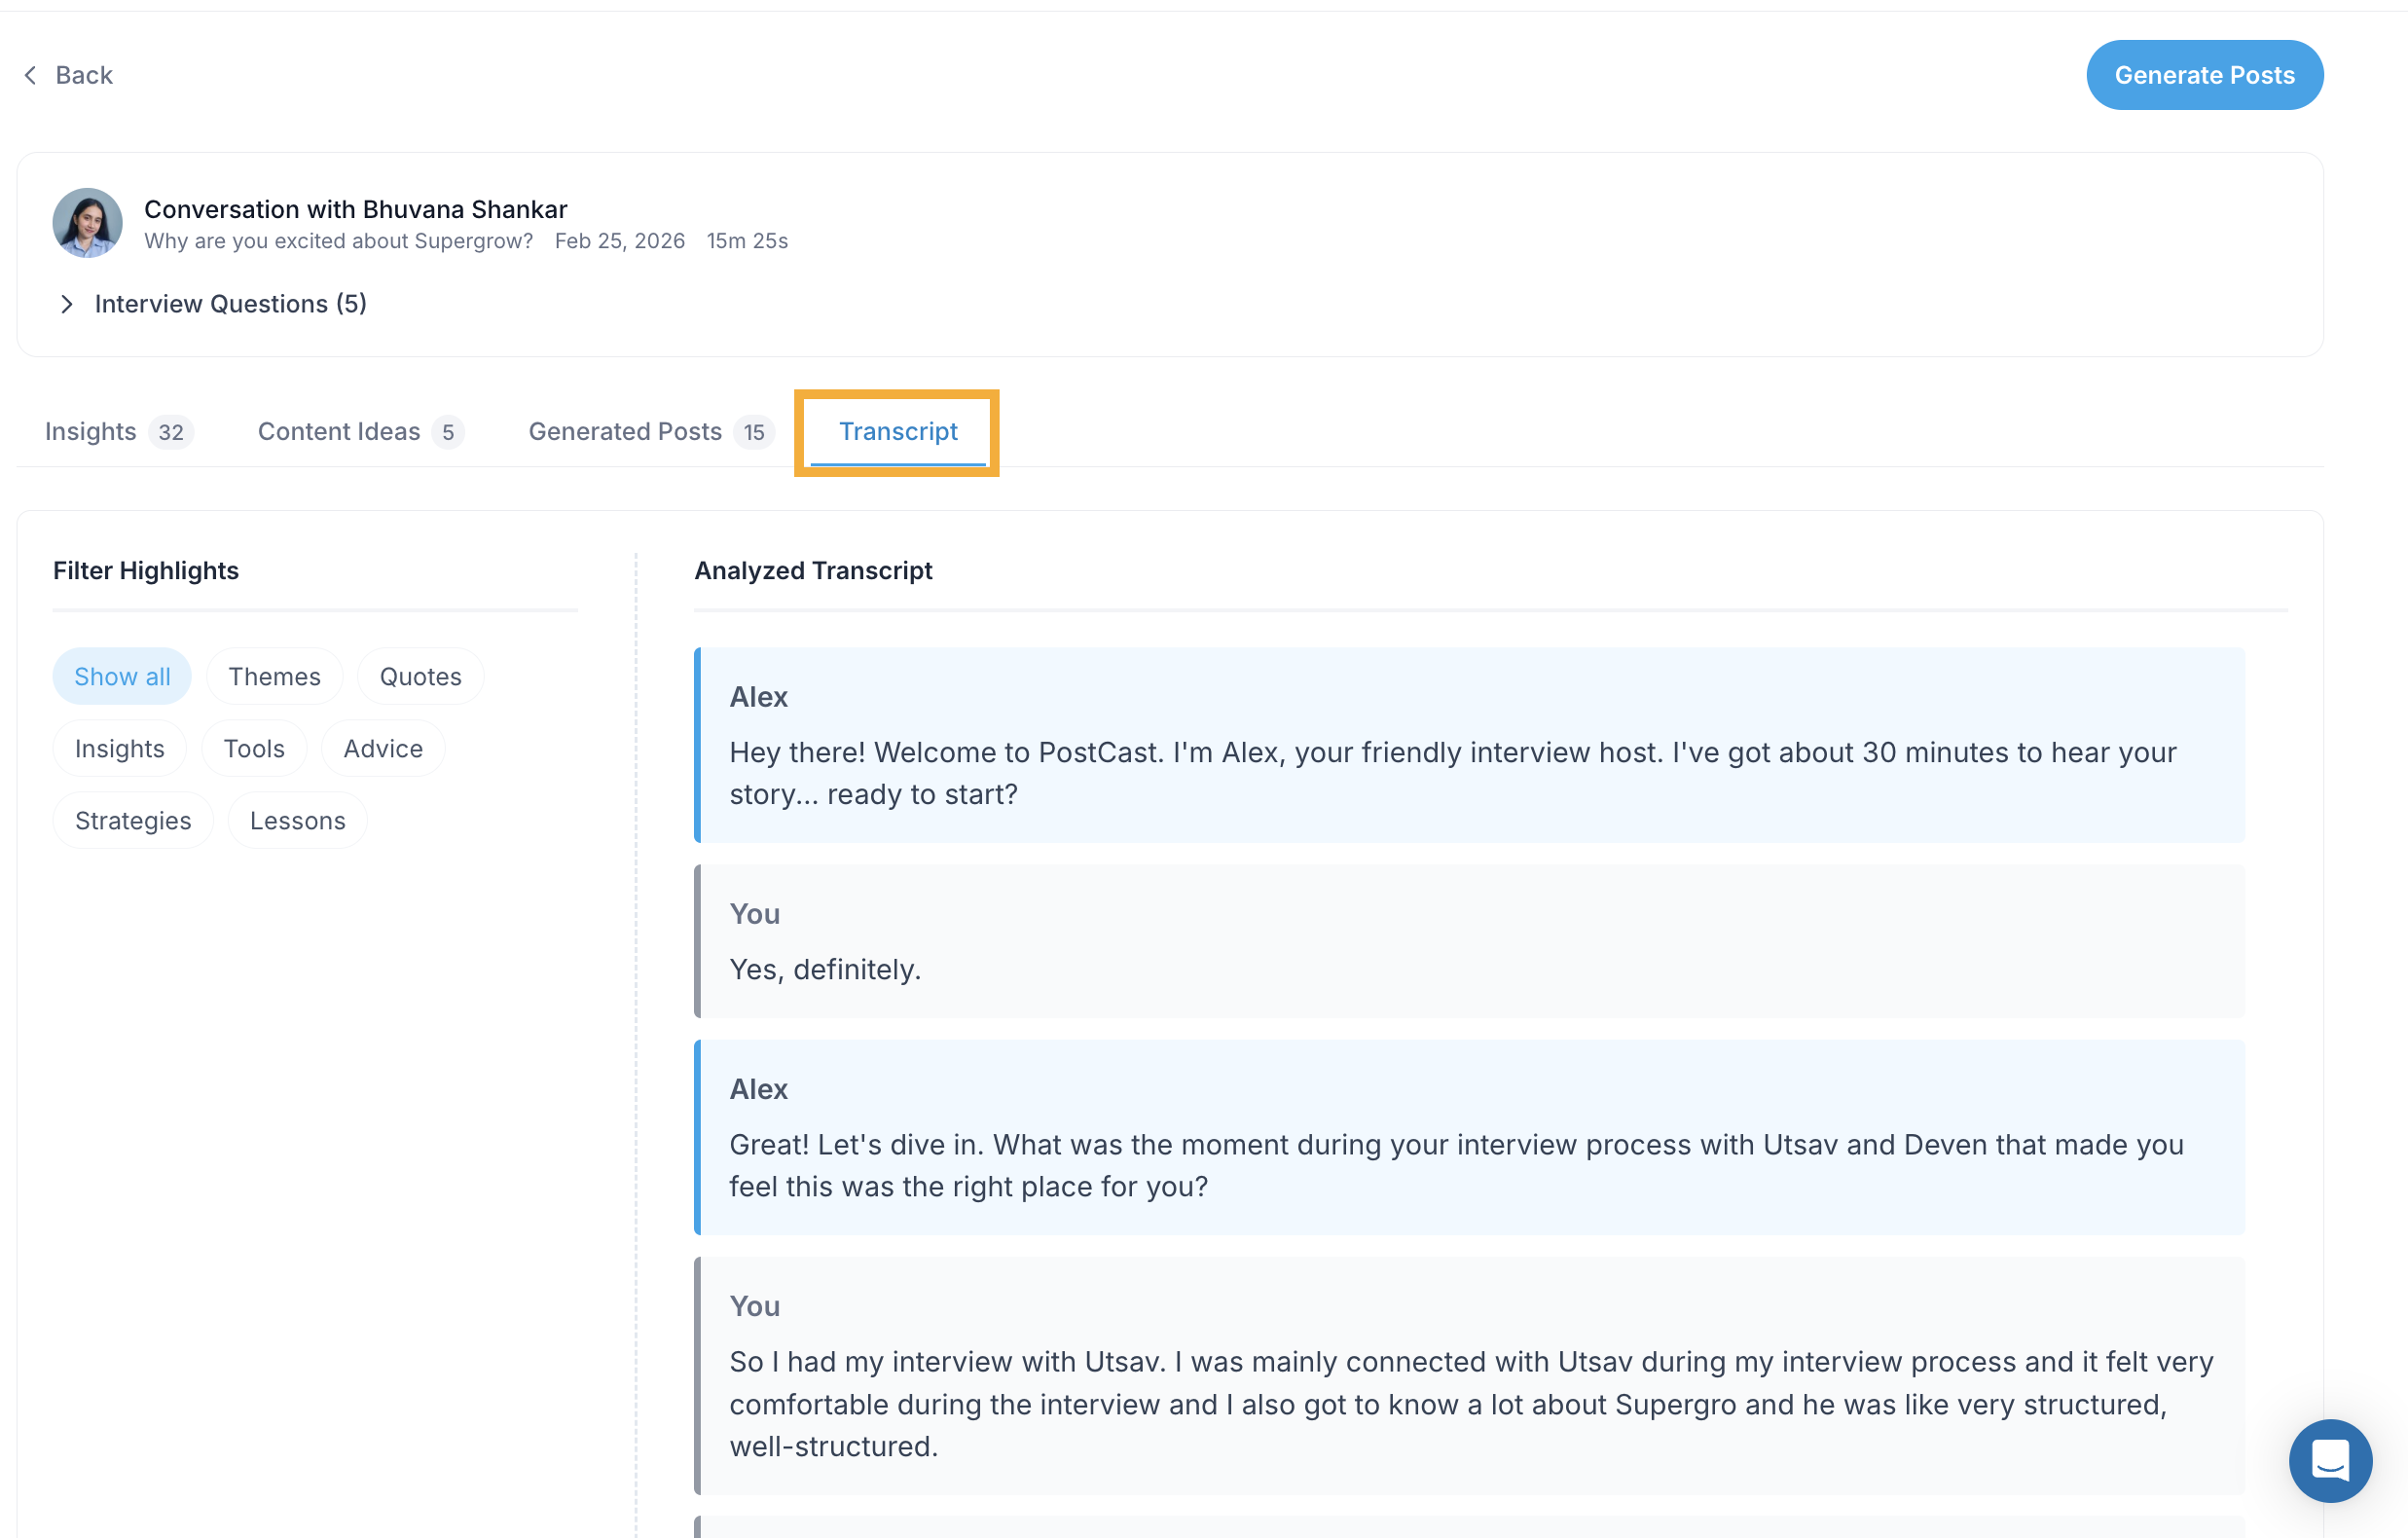Select the Transcript tab

click(x=897, y=432)
